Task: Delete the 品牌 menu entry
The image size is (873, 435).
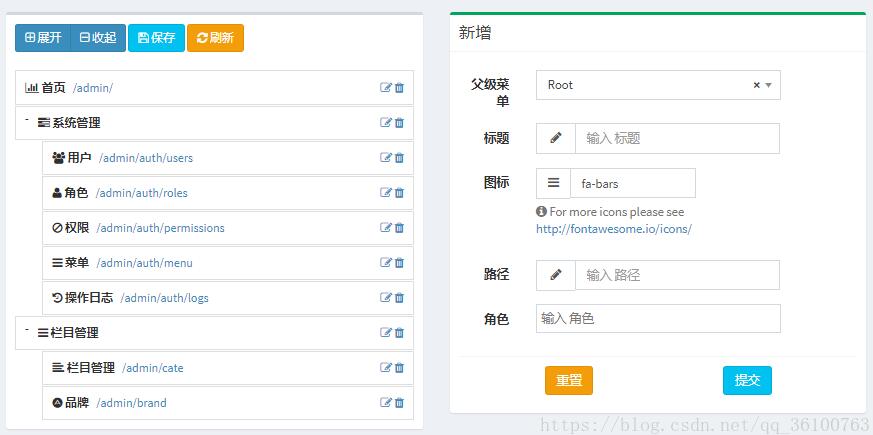Action: coord(400,403)
